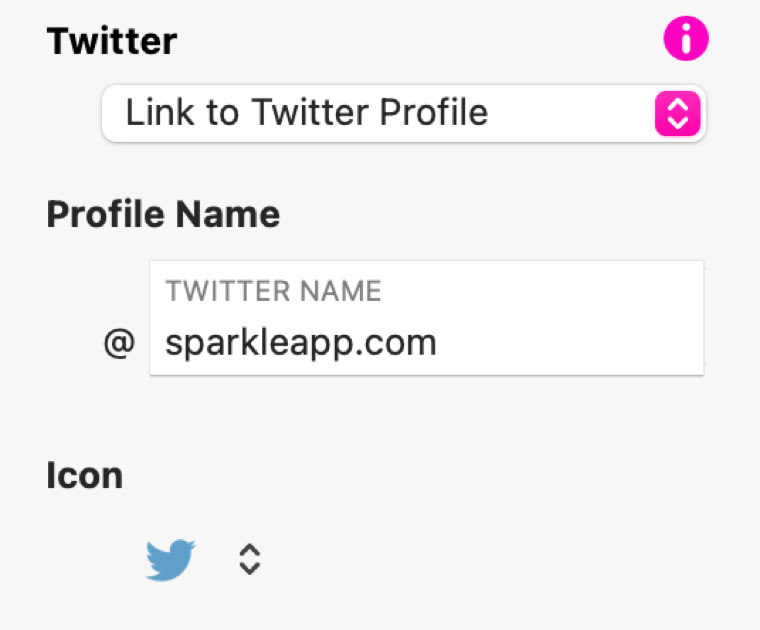Click the up arrow in the pink dropdown button
This screenshot has height=630, width=760.
click(677, 104)
